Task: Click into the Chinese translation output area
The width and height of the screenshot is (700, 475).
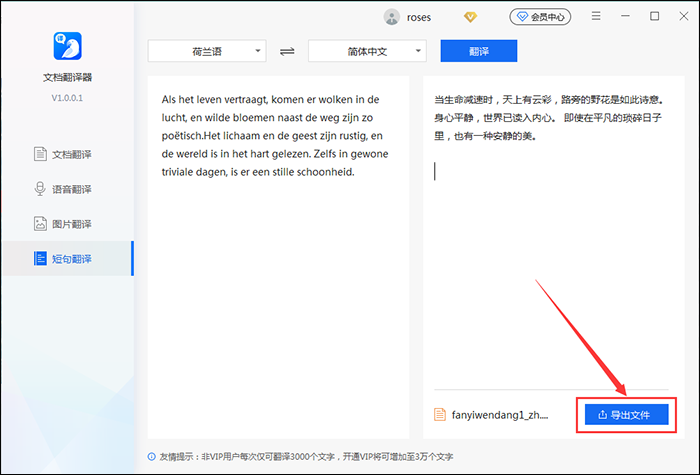Action: tap(553, 232)
